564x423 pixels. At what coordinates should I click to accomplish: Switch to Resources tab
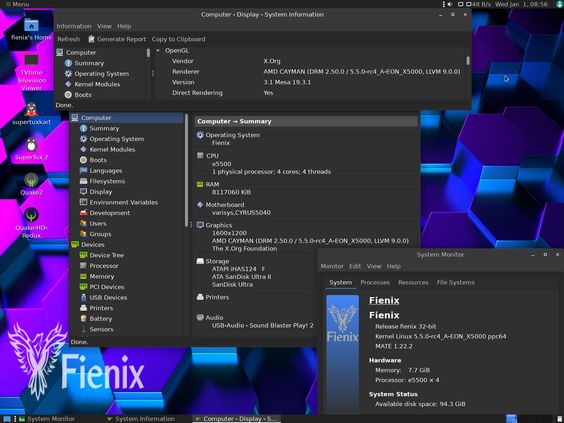(x=413, y=282)
